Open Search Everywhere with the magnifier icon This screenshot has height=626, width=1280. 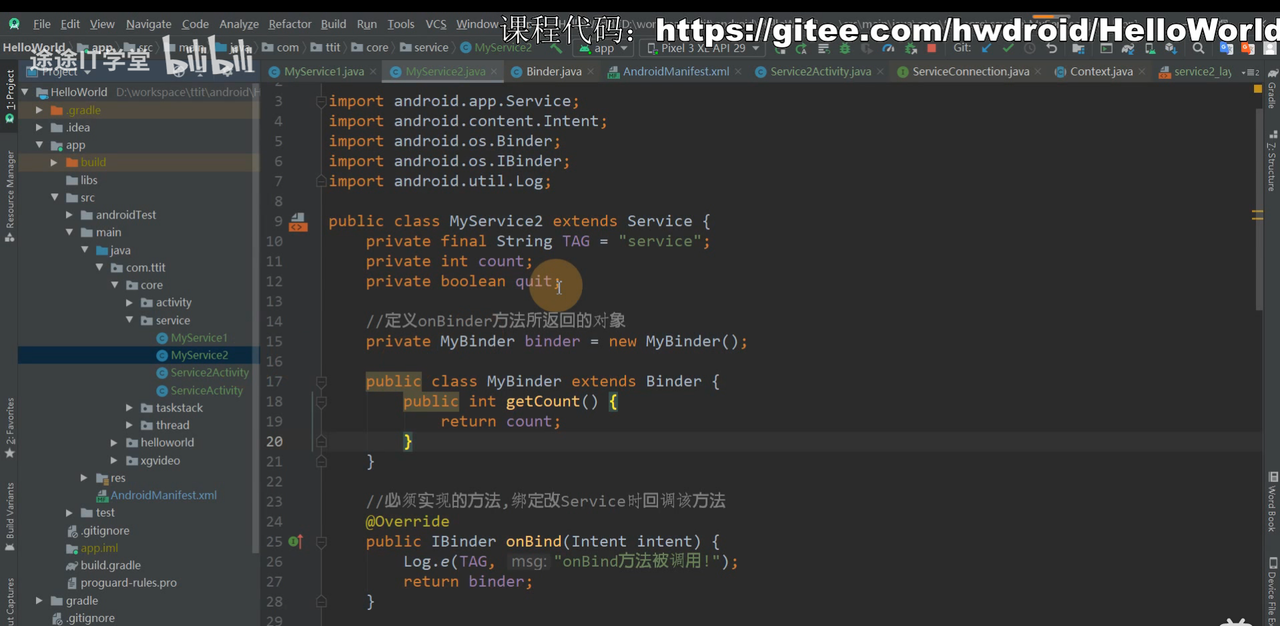coord(1198,47)
